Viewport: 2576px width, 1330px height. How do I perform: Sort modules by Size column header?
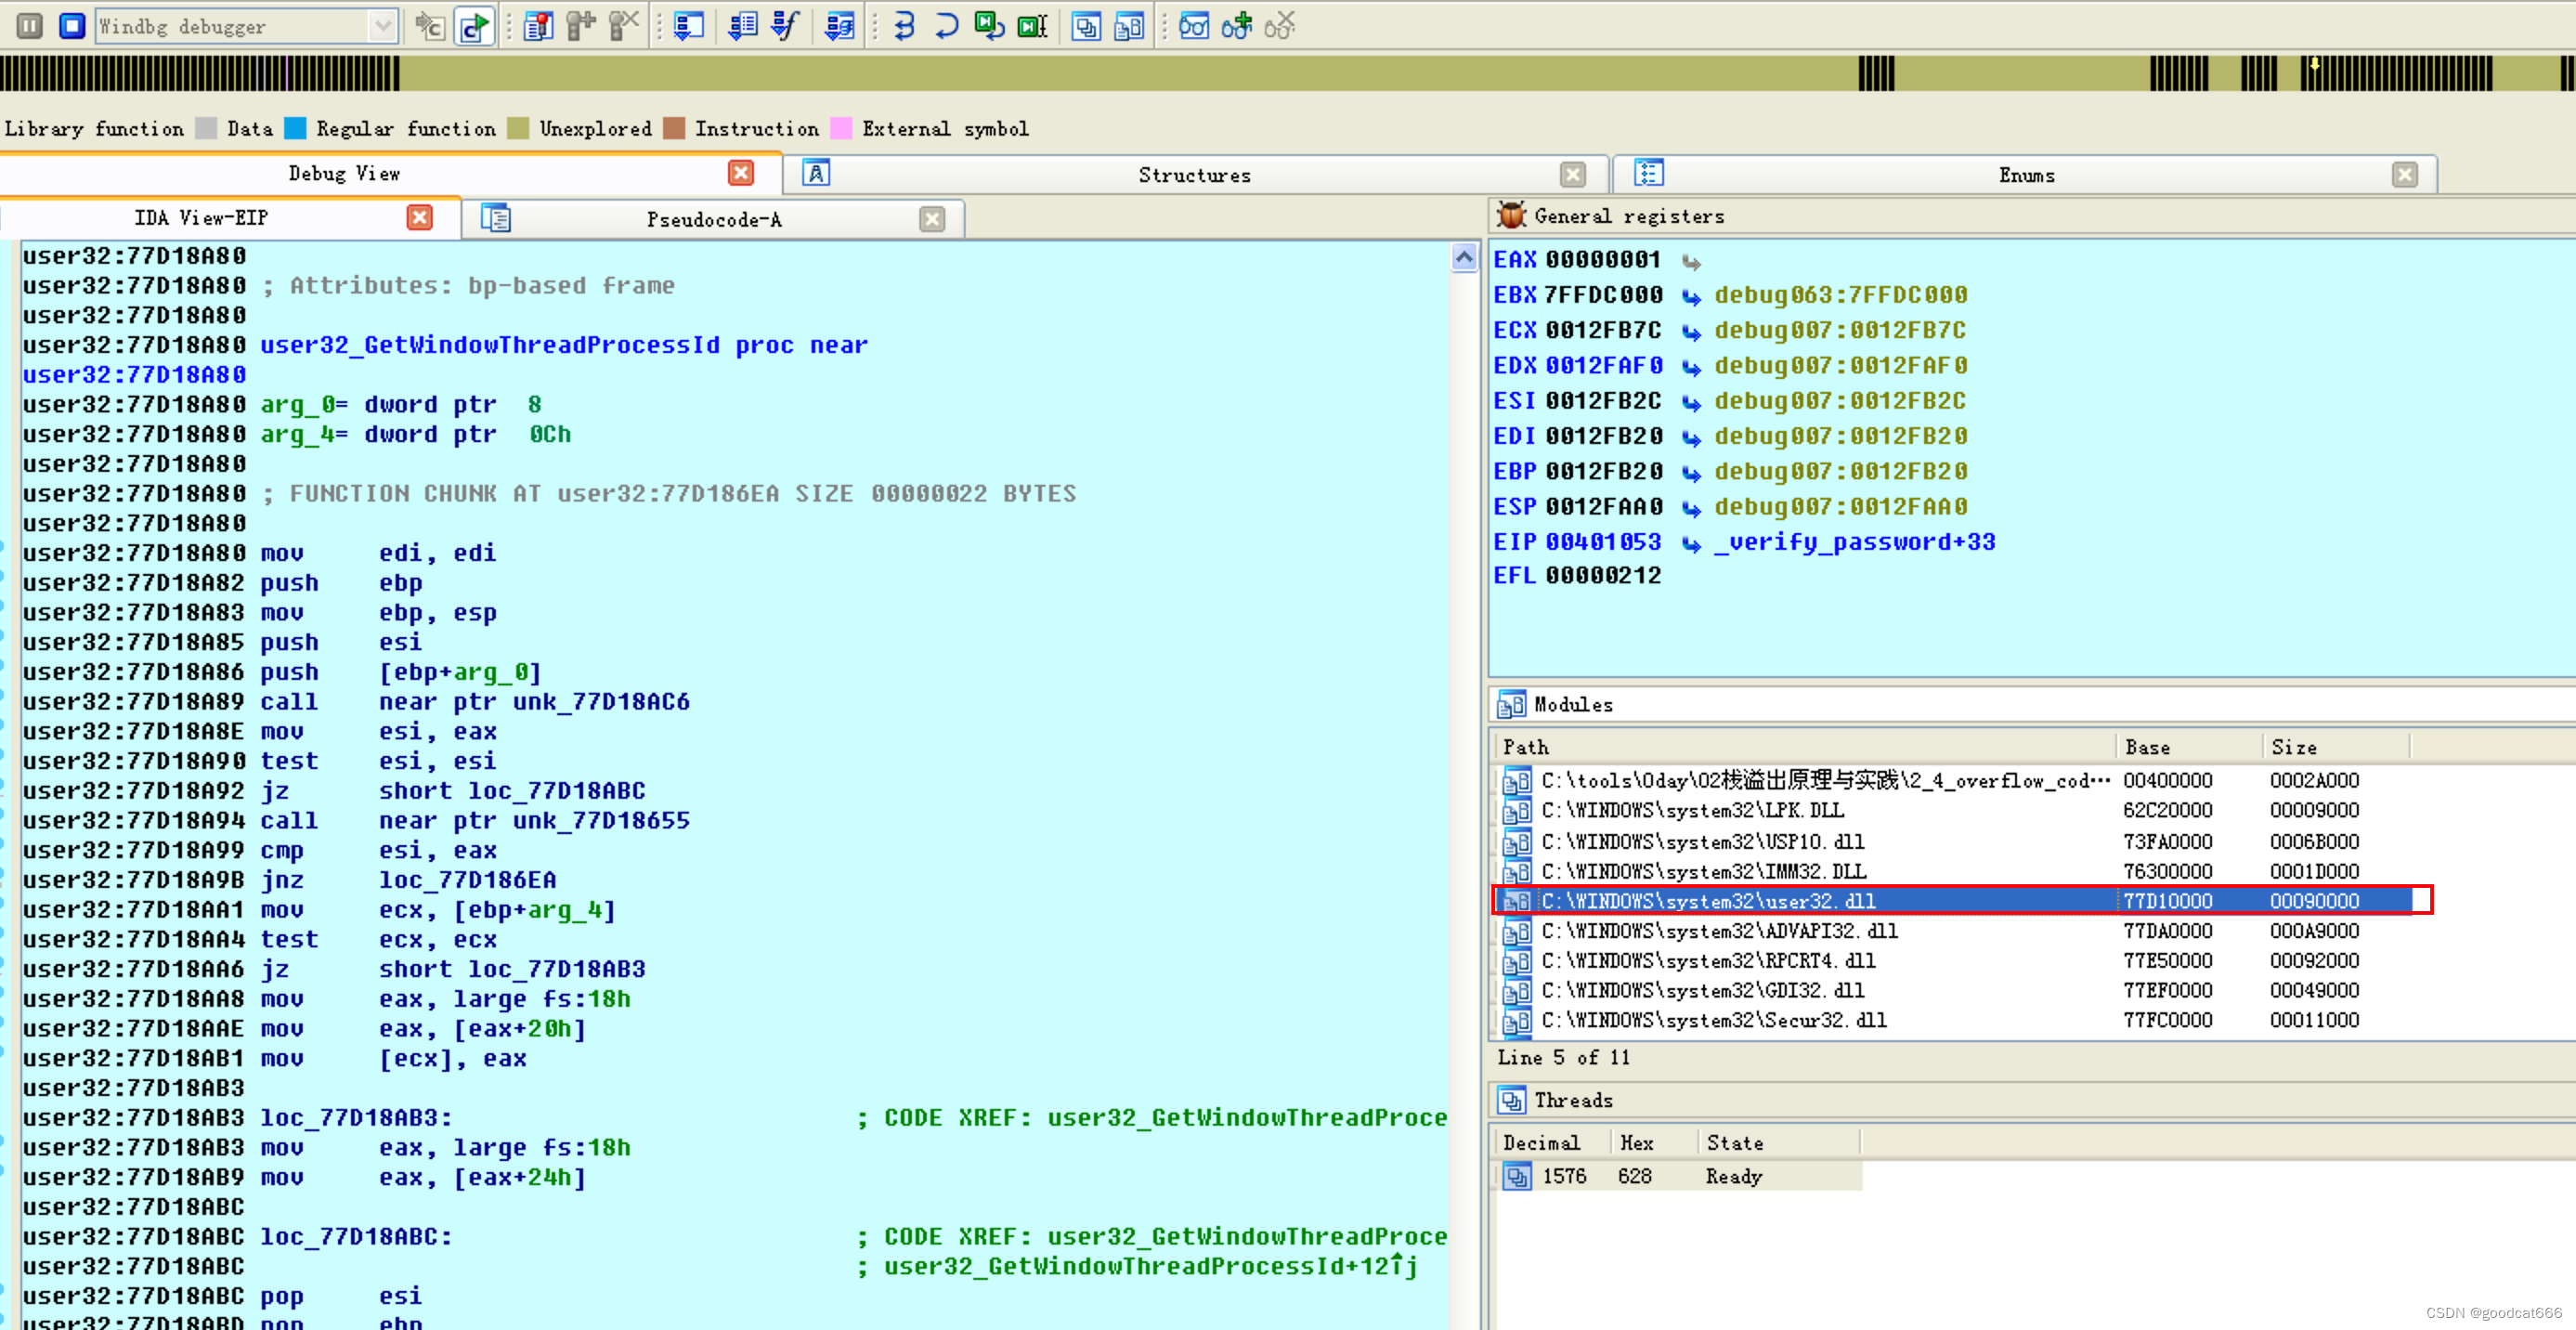(2336, 747)
